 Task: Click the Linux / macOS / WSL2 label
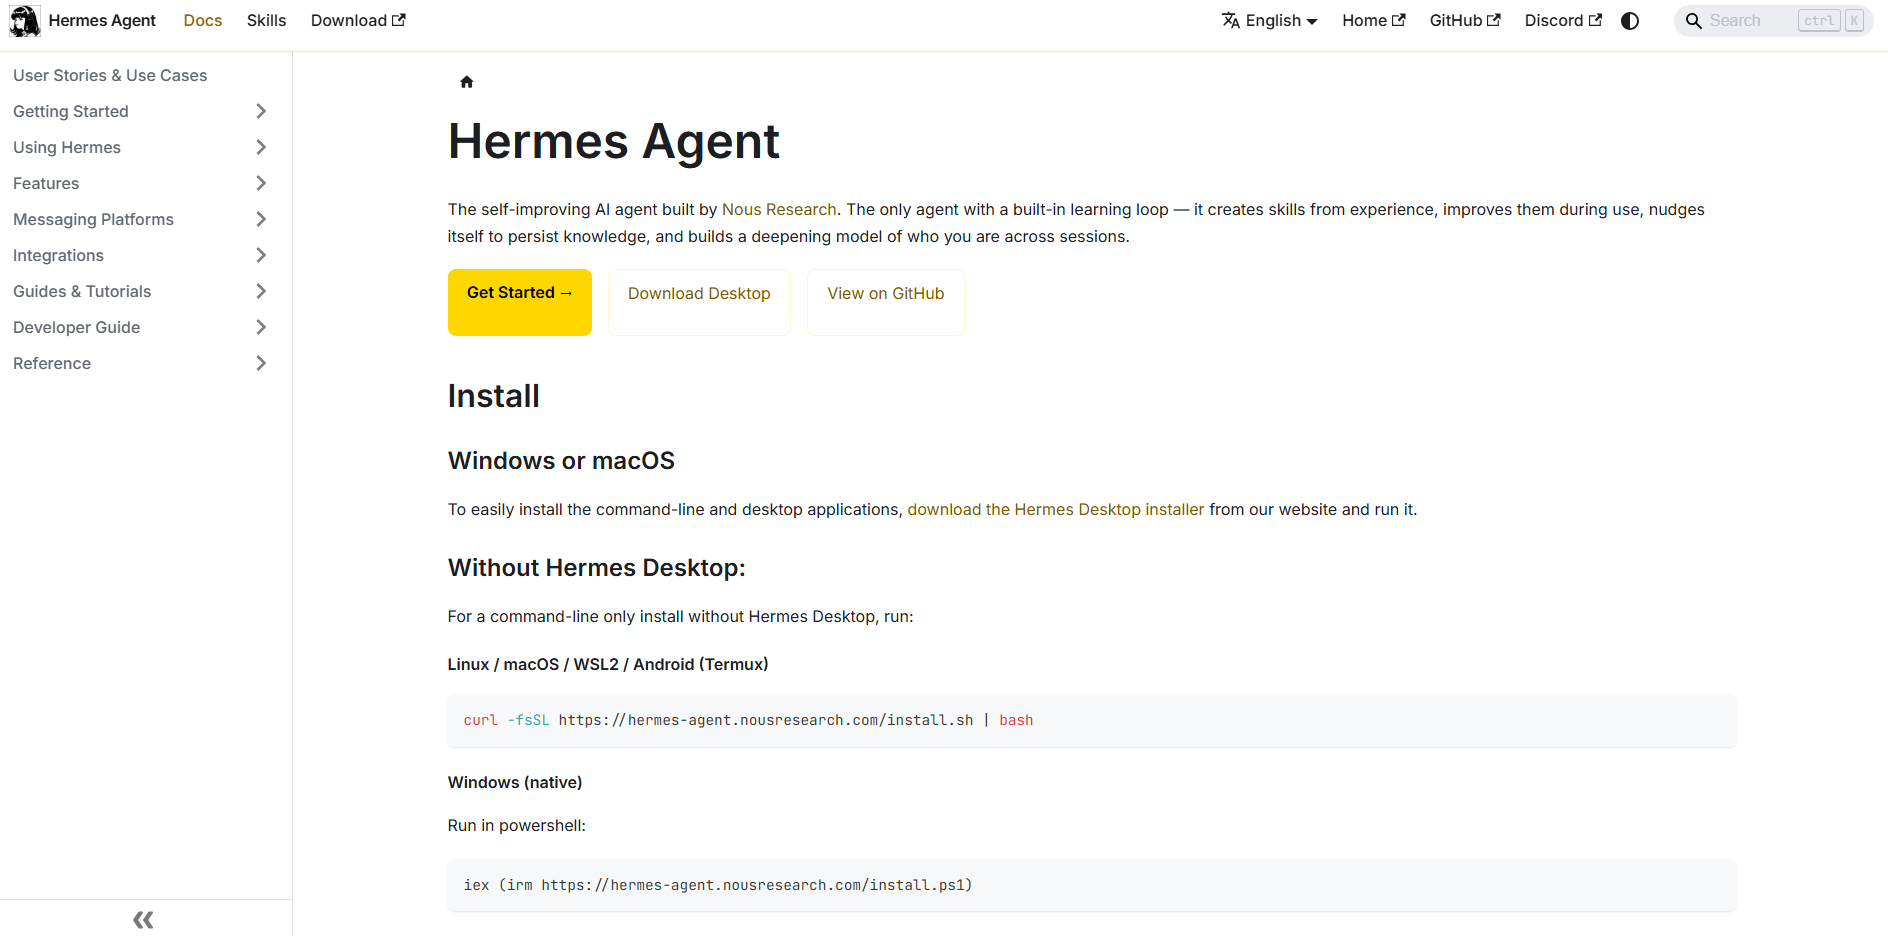click(608, 664)
